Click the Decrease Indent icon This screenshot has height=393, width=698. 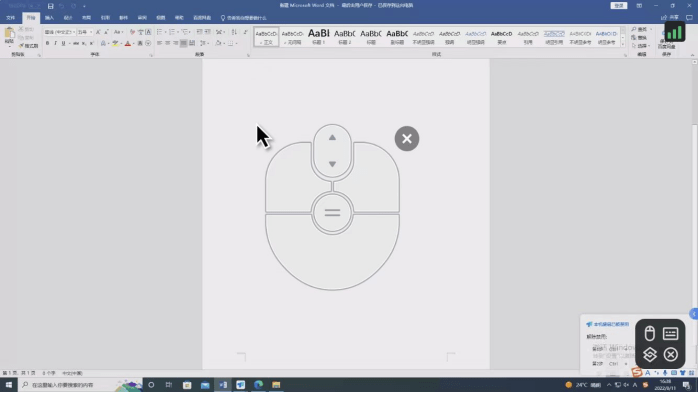tap(199, 32)
